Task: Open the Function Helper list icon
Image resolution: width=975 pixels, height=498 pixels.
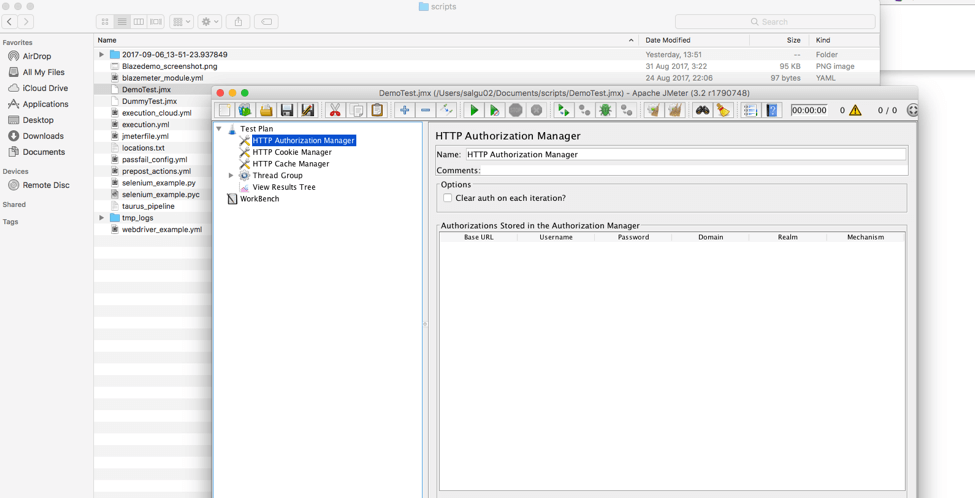Action: tap(751, 111)
